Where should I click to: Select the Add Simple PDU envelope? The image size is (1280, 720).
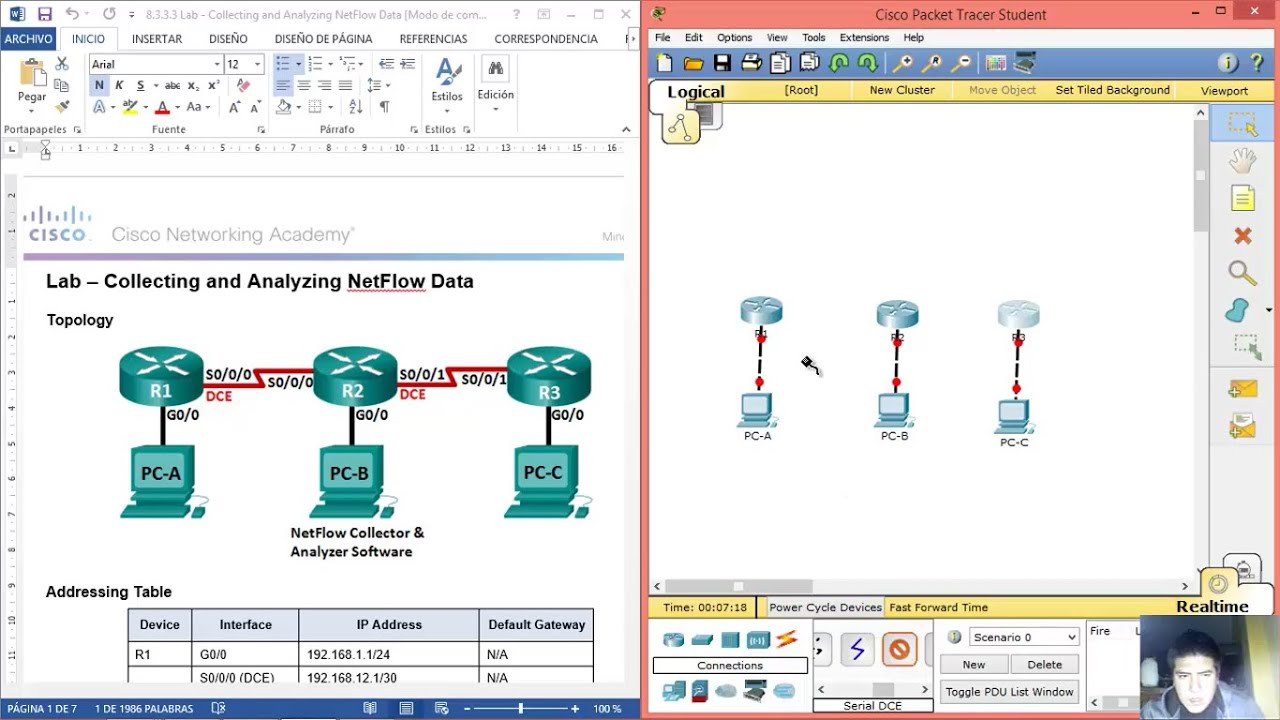(x=1242, y=389)
